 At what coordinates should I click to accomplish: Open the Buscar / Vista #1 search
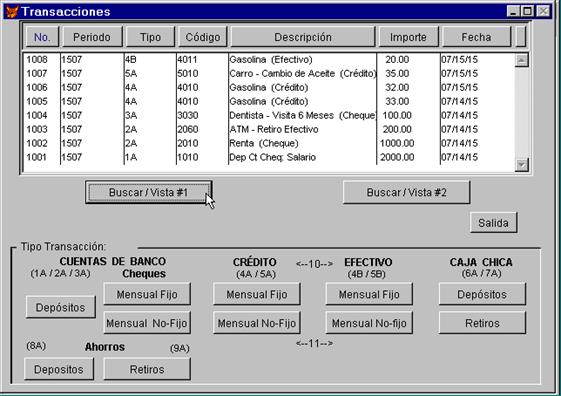[x=148, y=192]
